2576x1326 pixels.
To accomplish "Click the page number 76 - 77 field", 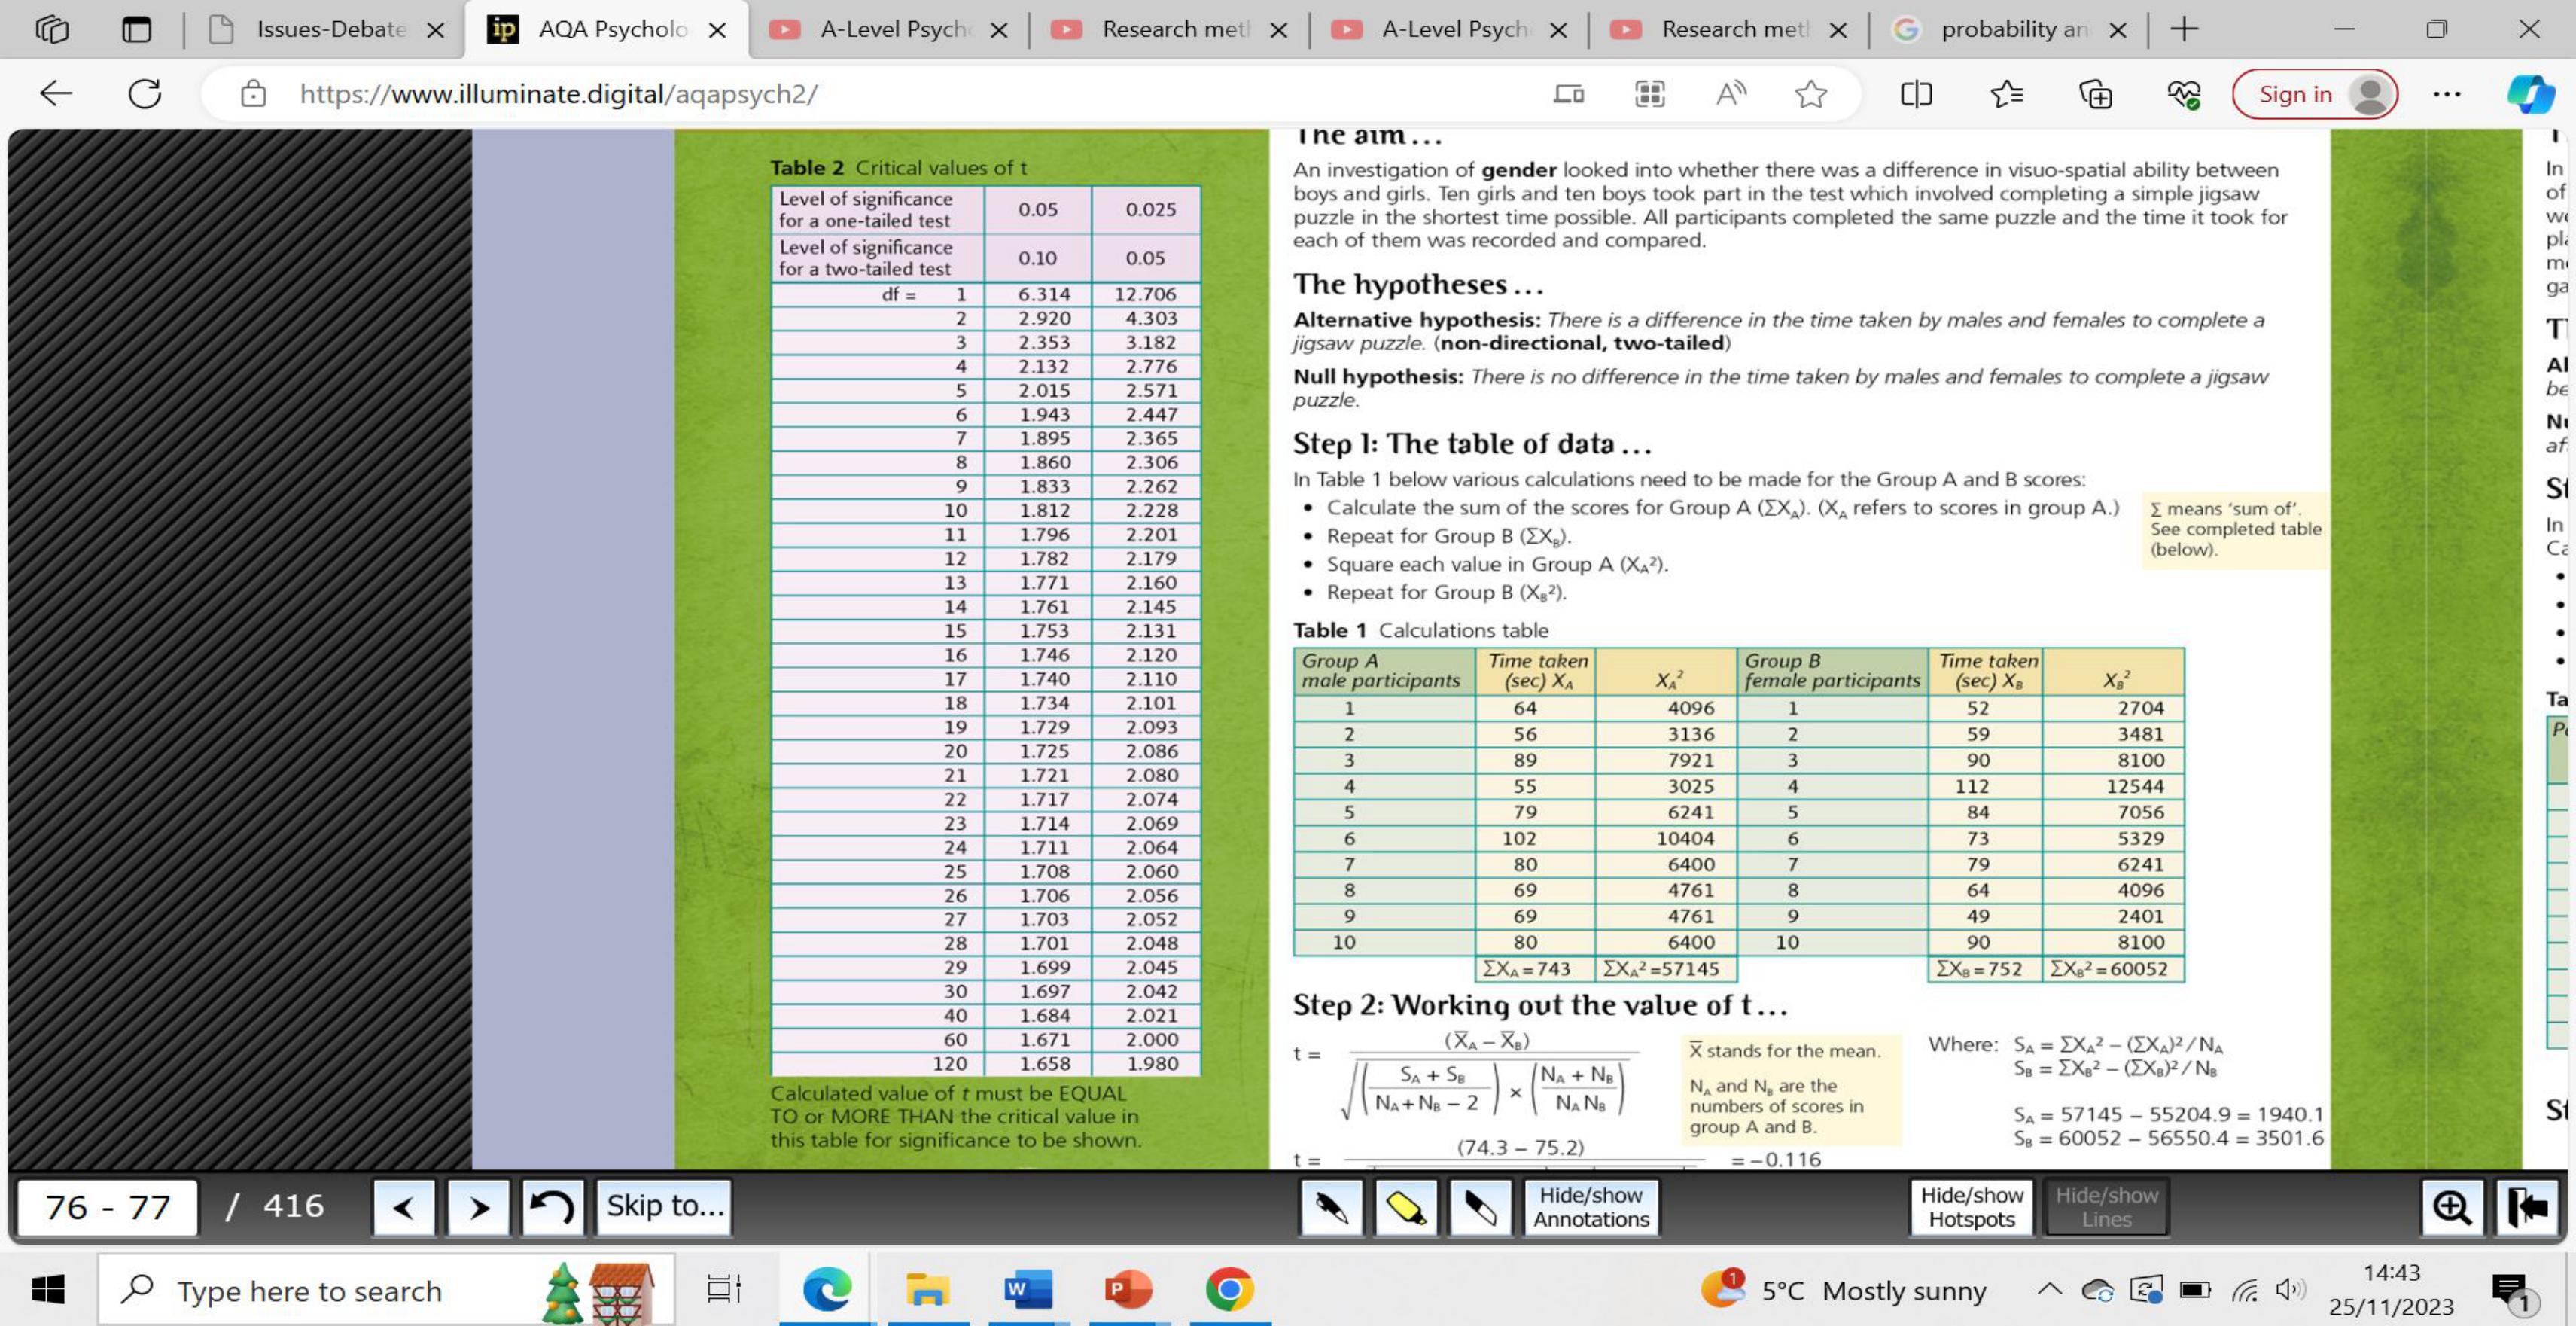I will pos(108,1208).
